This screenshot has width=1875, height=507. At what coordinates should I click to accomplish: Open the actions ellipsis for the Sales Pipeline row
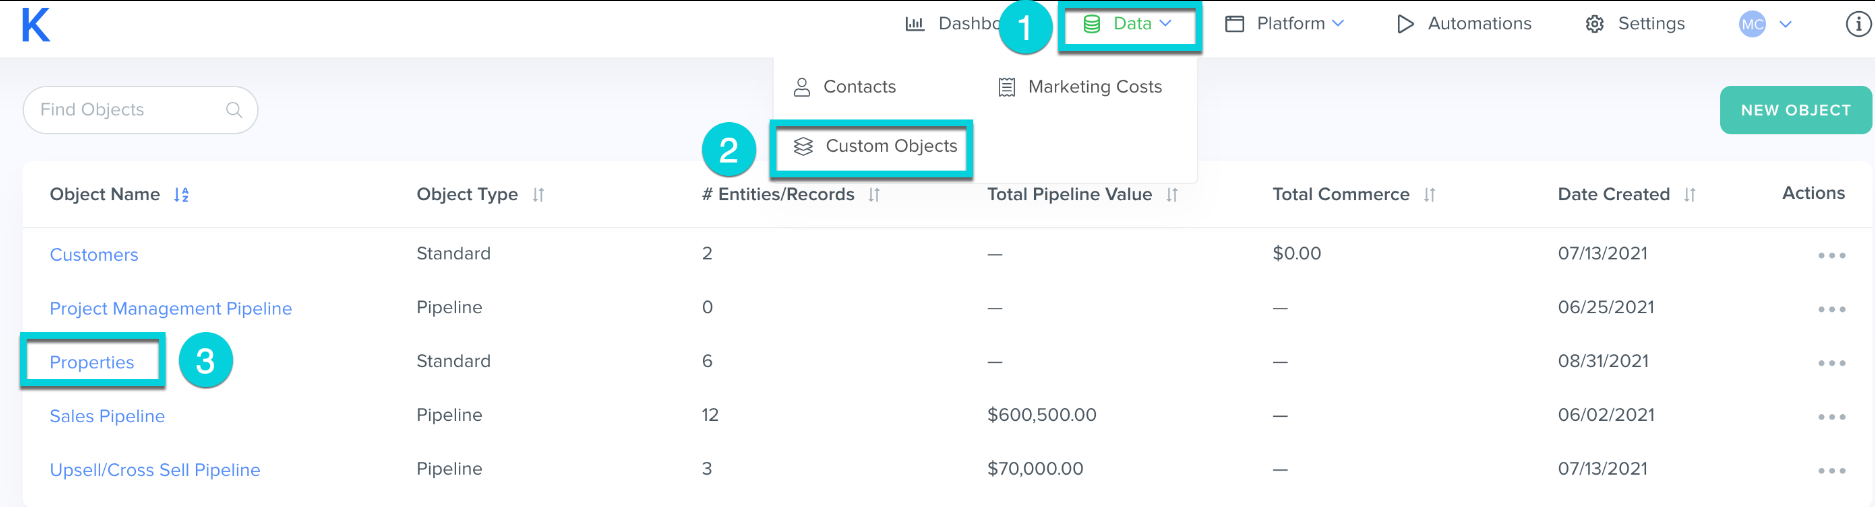(1831, 417)
